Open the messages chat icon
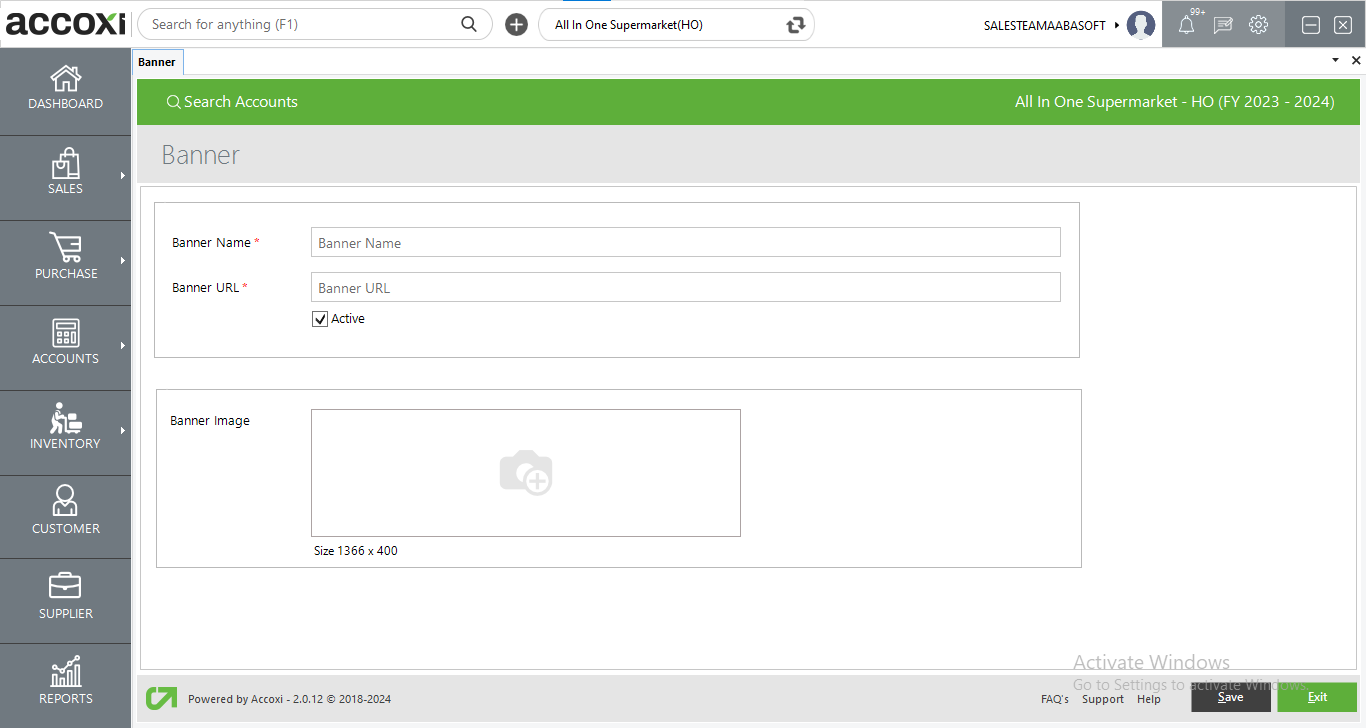Viewport: 1366px width, 728px height. click(x=1222, y=25)
